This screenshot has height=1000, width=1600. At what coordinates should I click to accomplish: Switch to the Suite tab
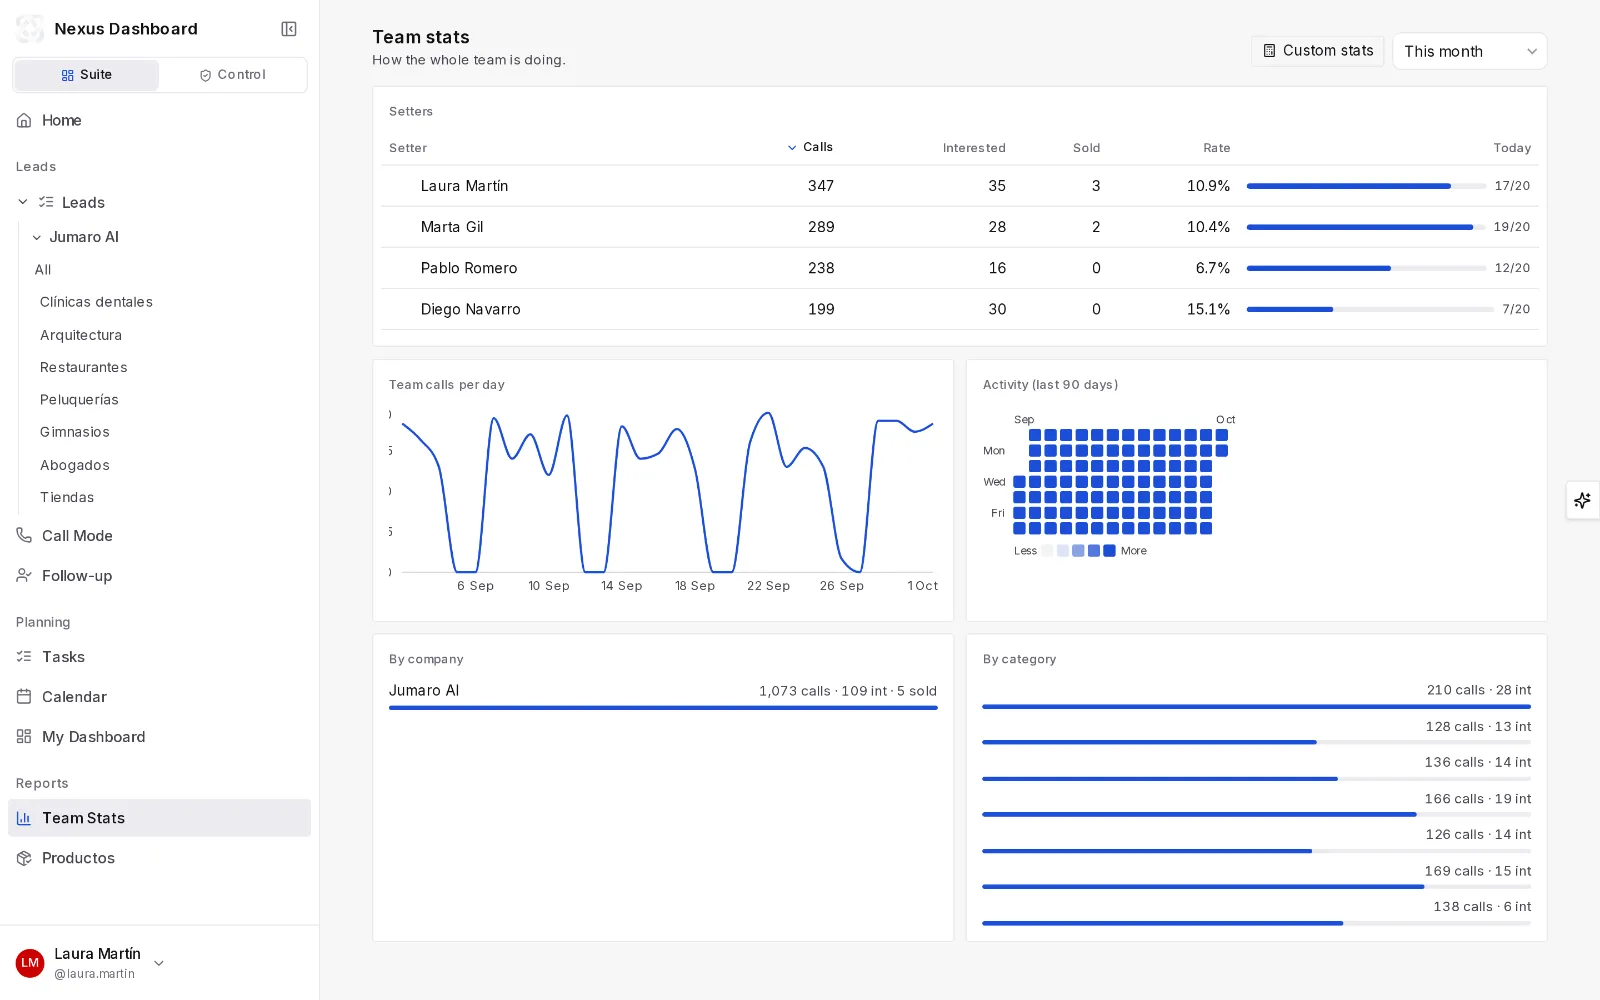(86, 75)
